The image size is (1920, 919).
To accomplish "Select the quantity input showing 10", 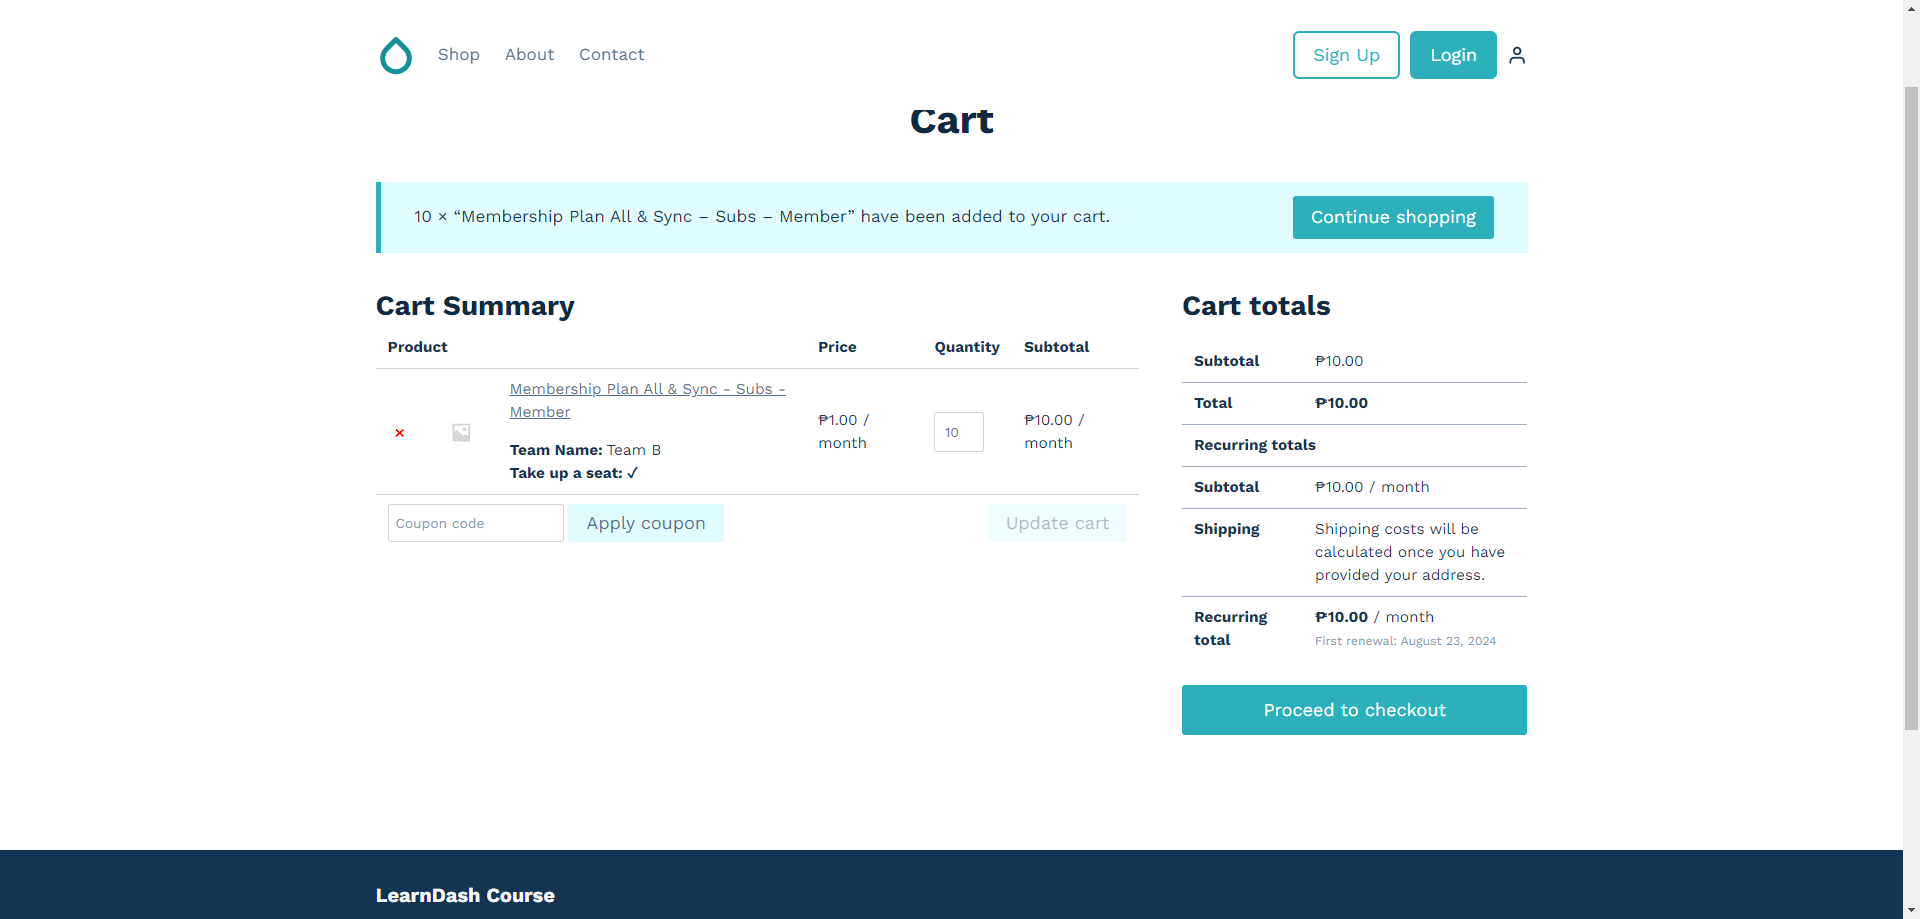I will [x=957, y=432].
